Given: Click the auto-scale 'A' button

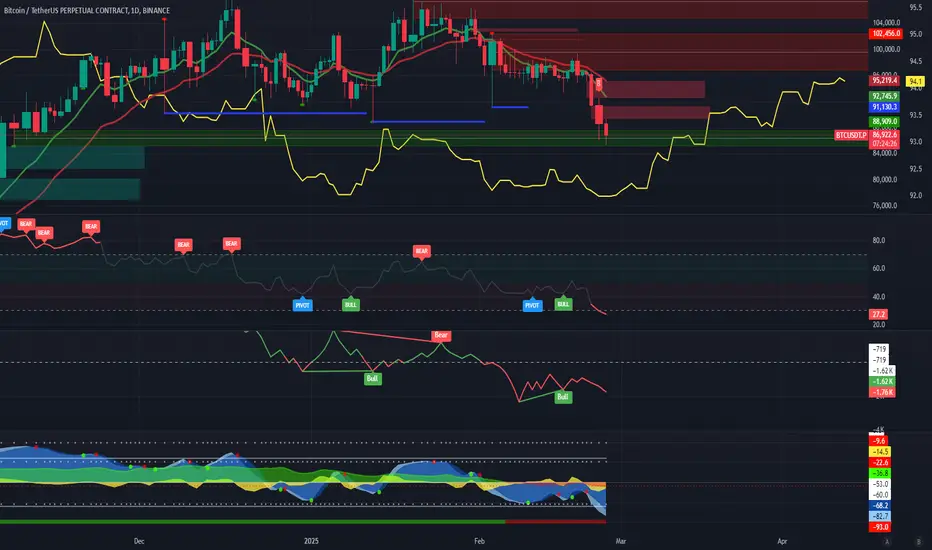Looking at the screenshot, I should pos(887,542).
